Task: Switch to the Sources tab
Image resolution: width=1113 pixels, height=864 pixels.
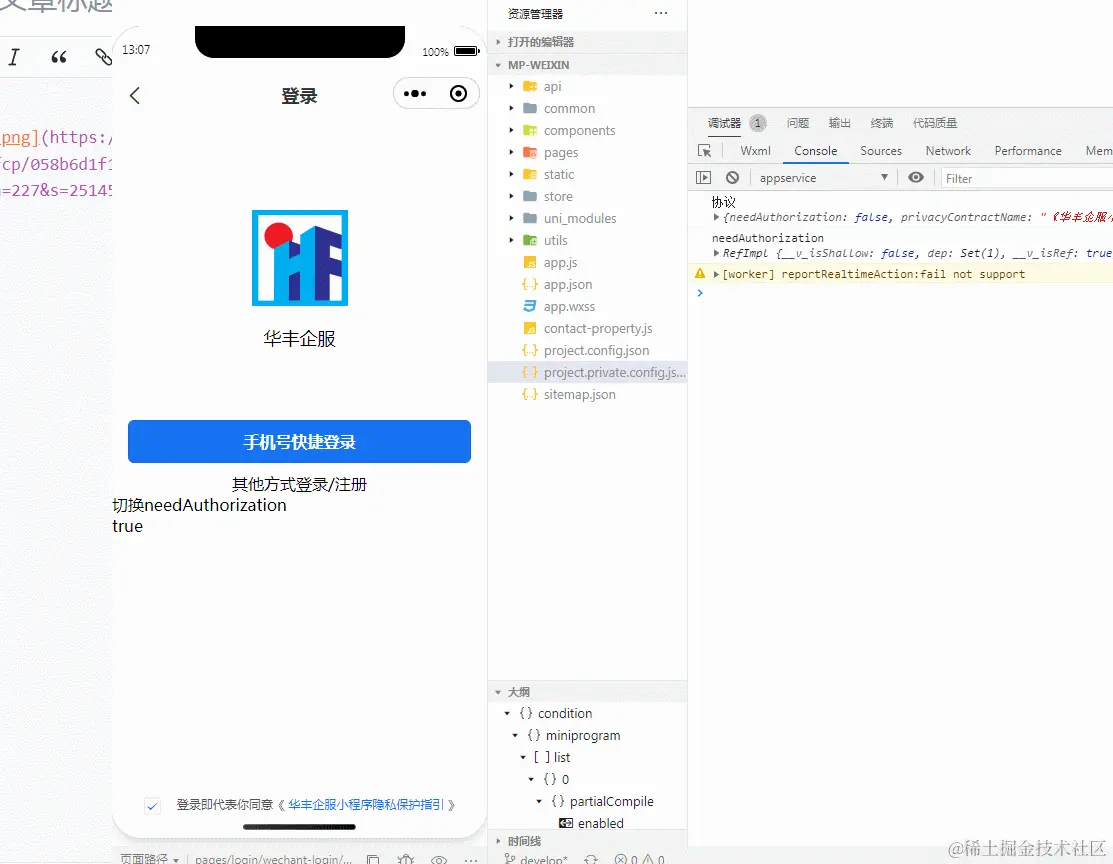Action: pyautogui.click(x=881, y=150)
